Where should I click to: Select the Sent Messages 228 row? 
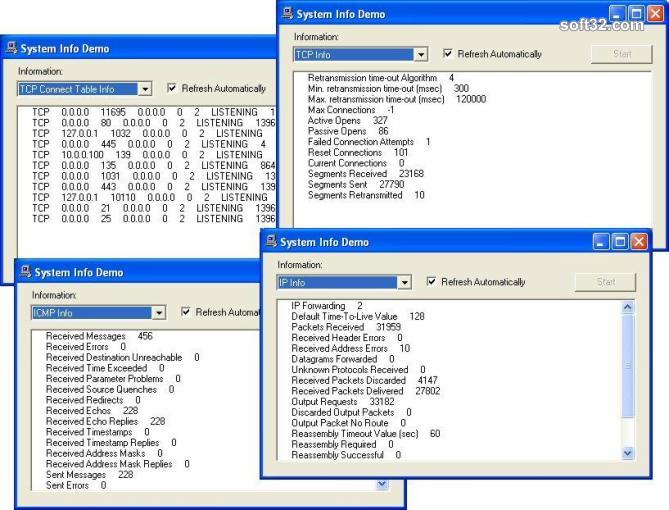tap(89, 475)
